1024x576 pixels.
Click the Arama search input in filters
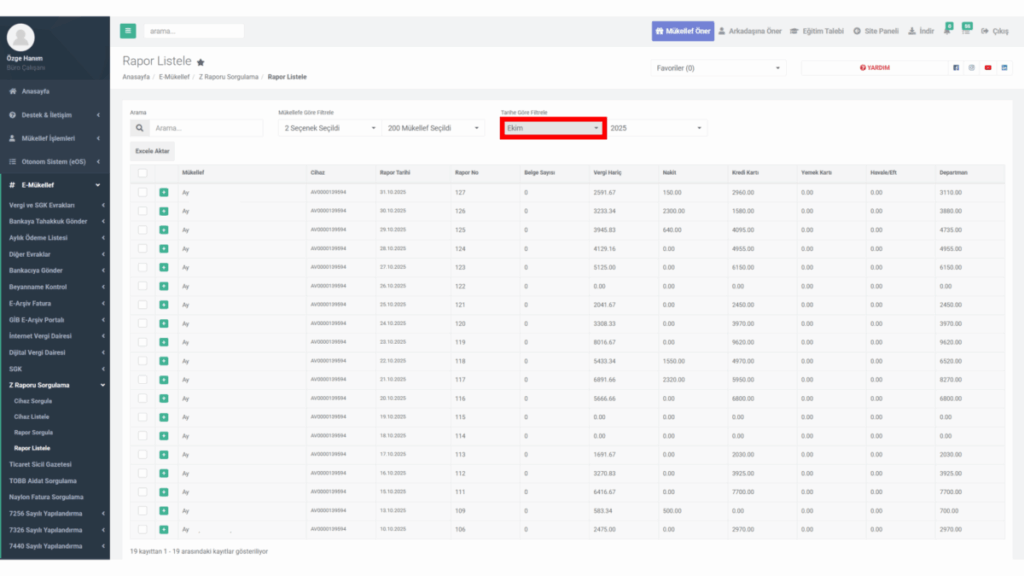pos(206,128)
